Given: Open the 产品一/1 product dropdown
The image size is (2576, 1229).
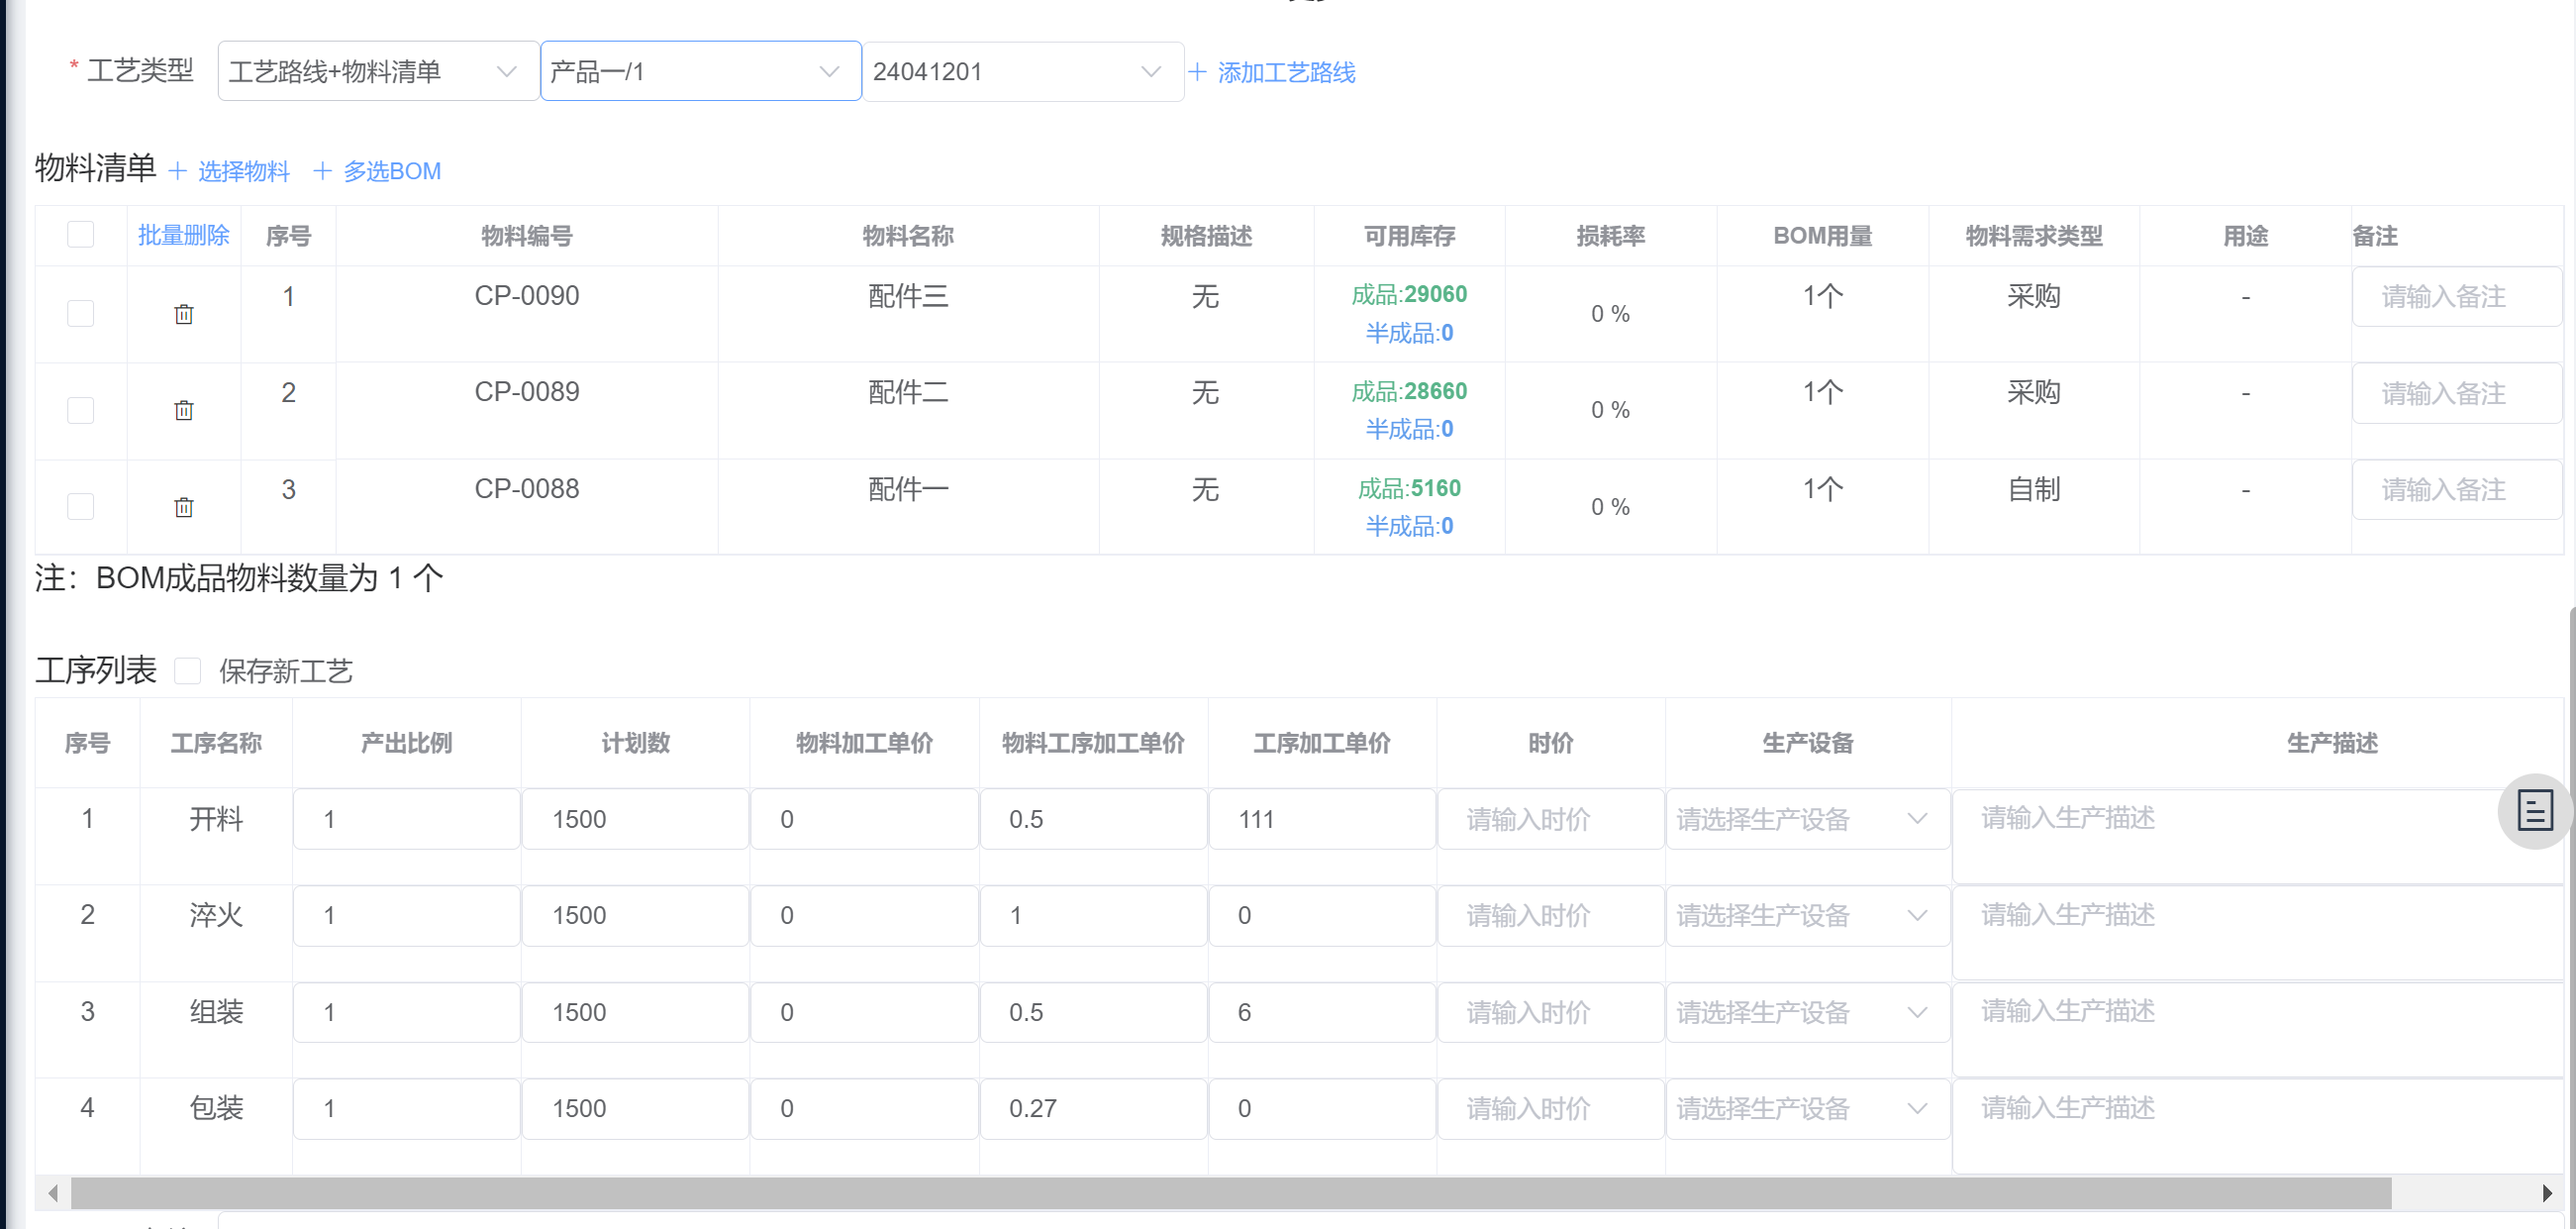Looking at the screenshot, I should pos(701,71).
